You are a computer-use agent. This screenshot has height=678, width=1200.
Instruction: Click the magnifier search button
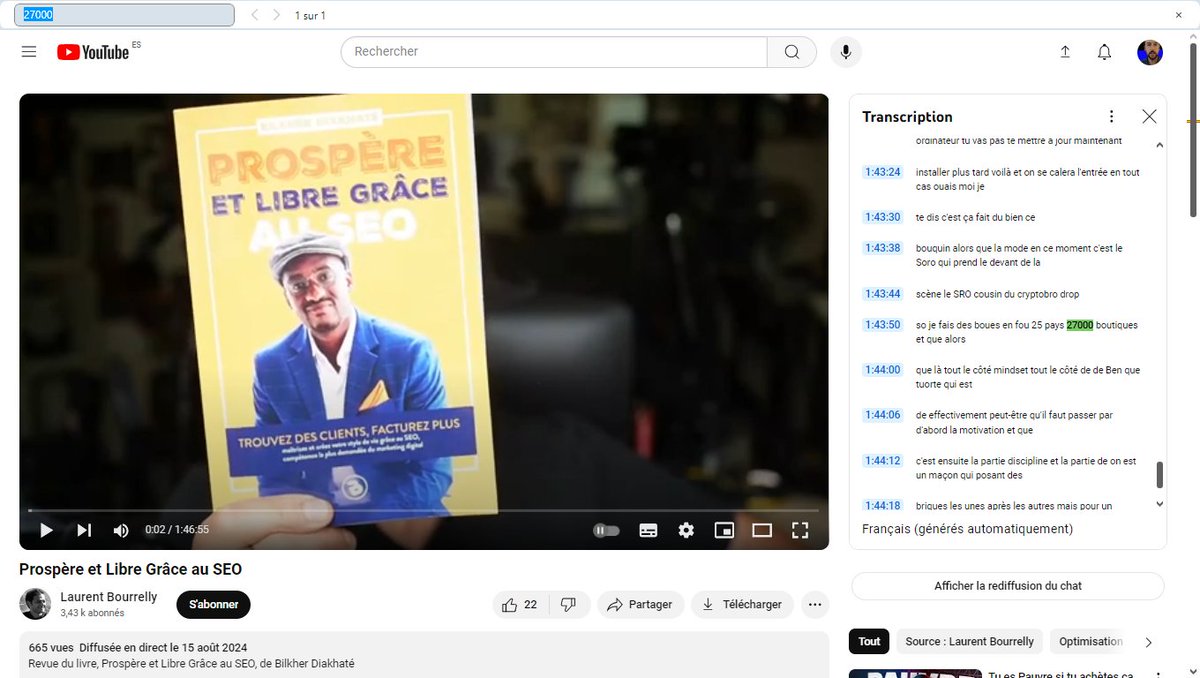pos(792,52)
